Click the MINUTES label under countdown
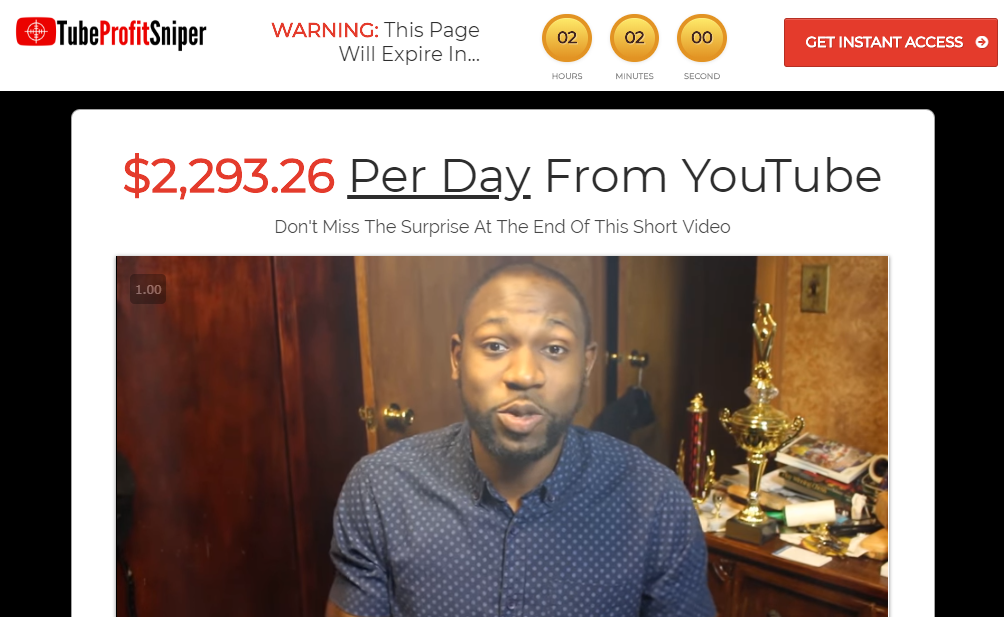 coord(635,76)
